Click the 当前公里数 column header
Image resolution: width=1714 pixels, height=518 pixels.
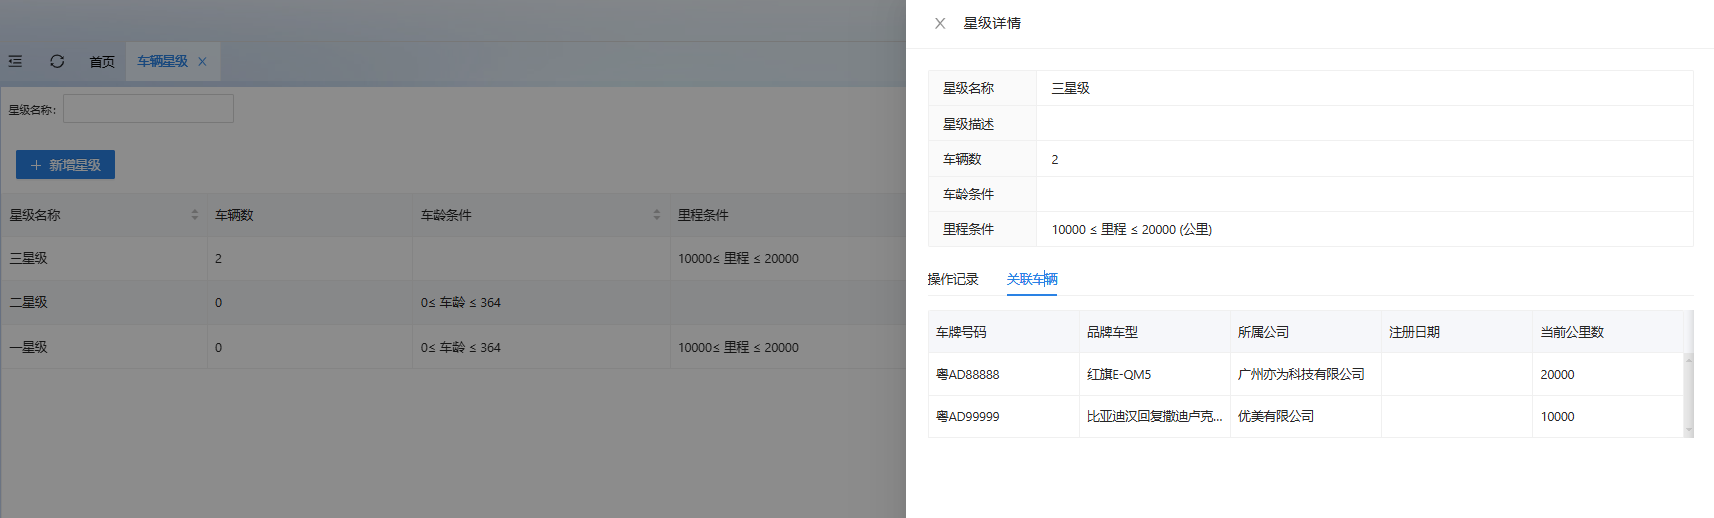click(x=1571, y=332)
